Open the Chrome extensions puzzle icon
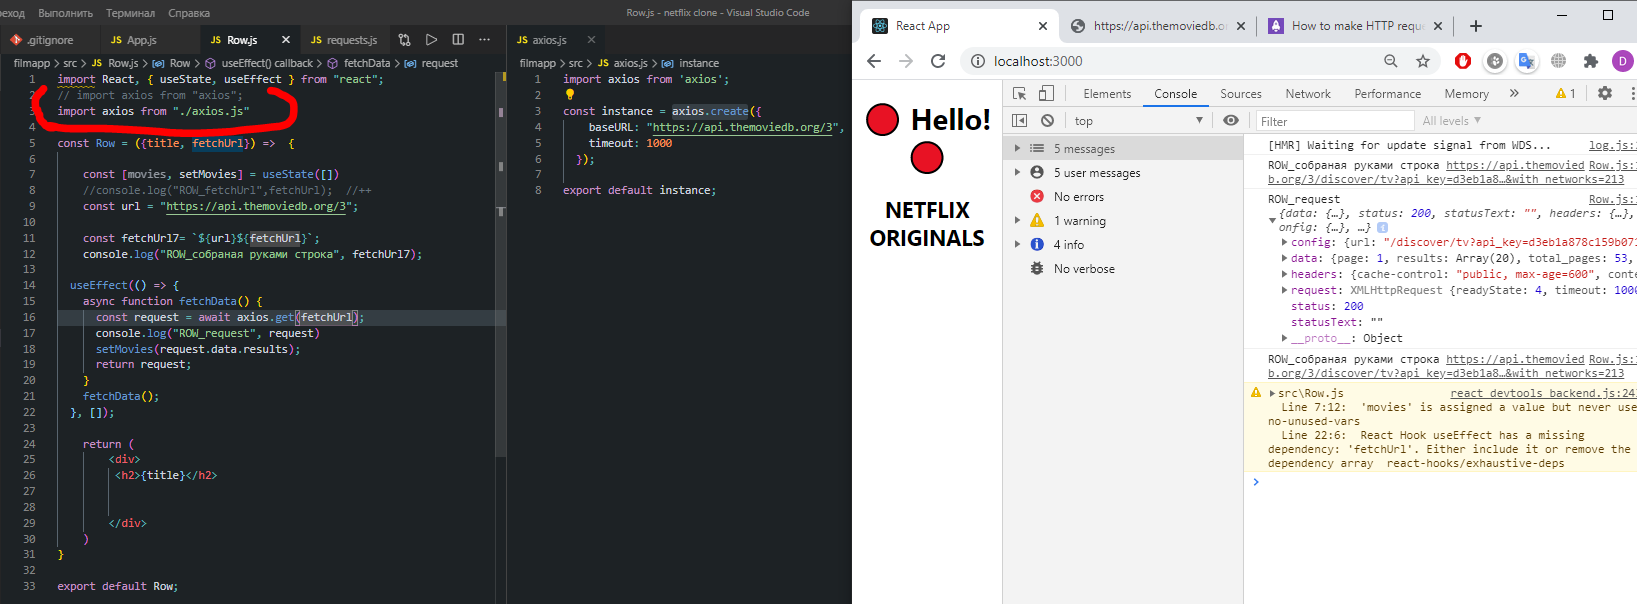 (x=1590, y=61)
